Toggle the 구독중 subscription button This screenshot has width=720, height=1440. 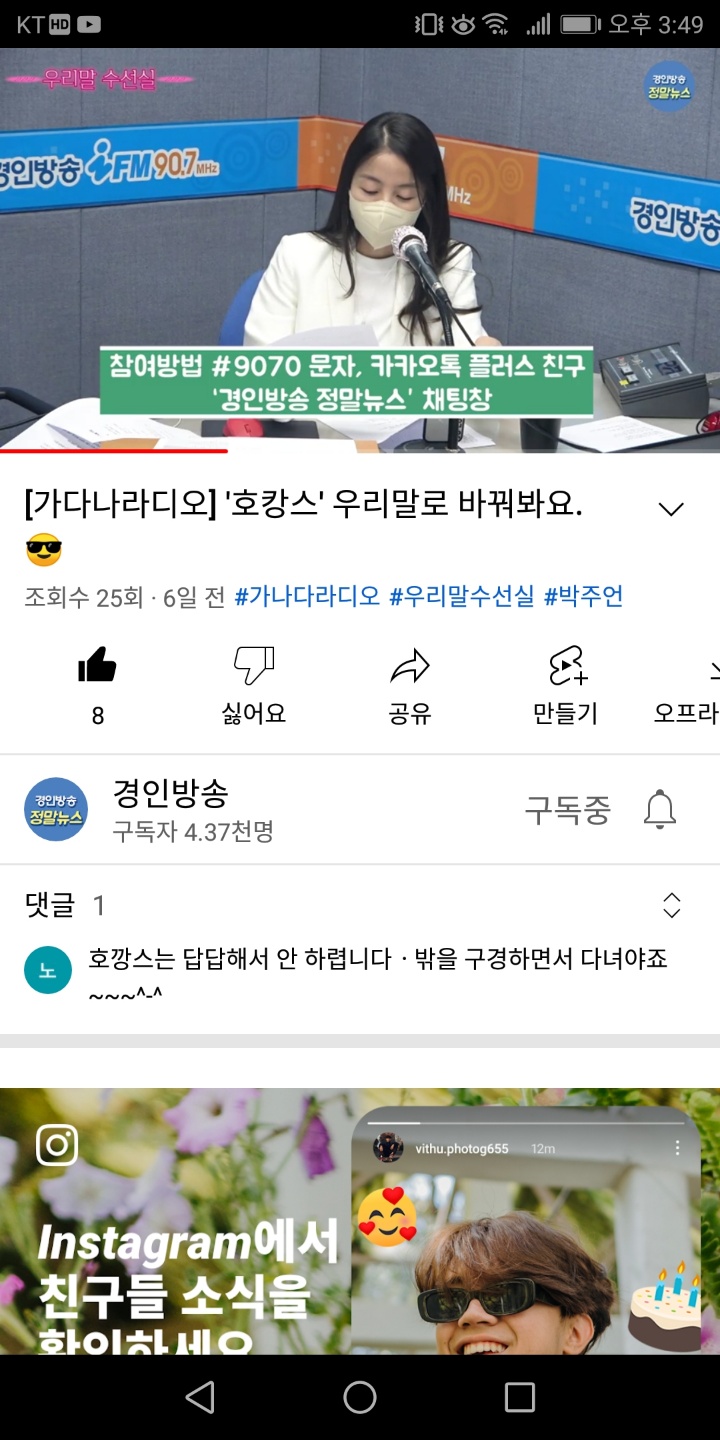[x=567, y=810]
